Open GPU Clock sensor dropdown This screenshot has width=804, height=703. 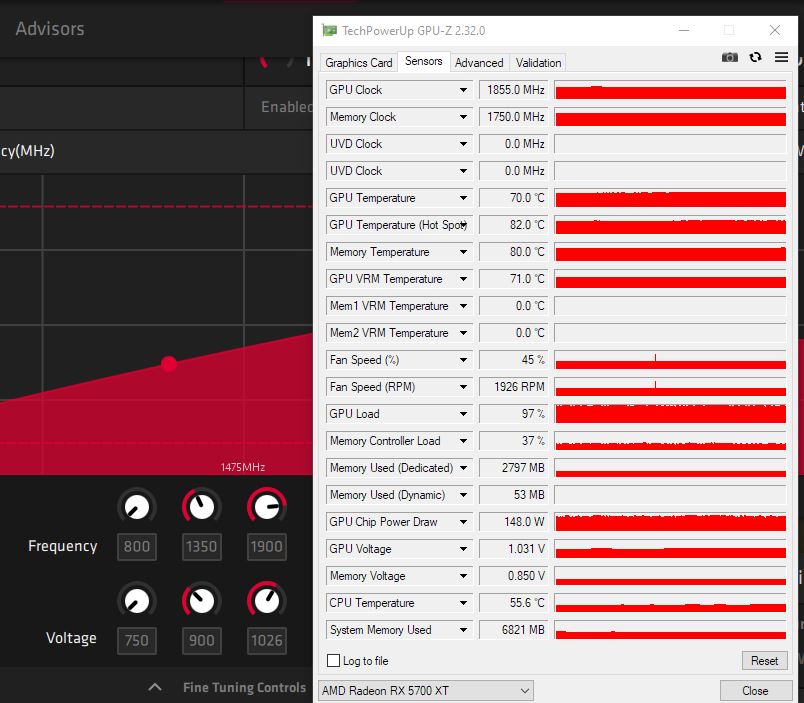(x=463, y=90)
